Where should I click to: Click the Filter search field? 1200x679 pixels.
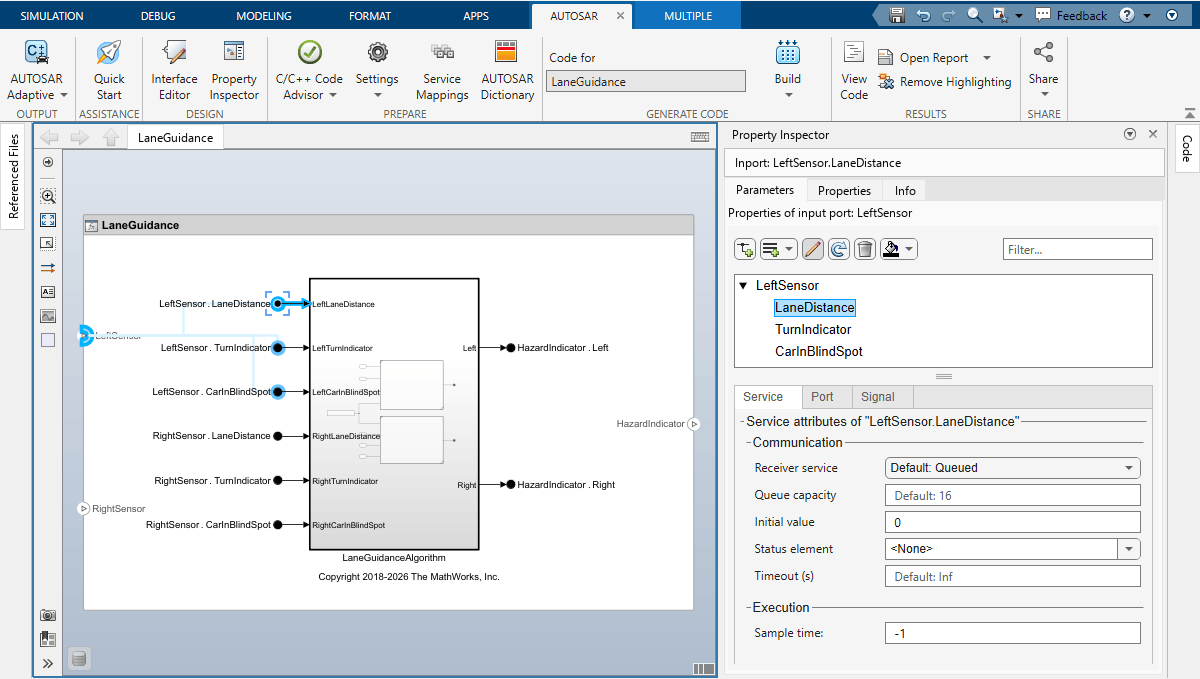1078,249
